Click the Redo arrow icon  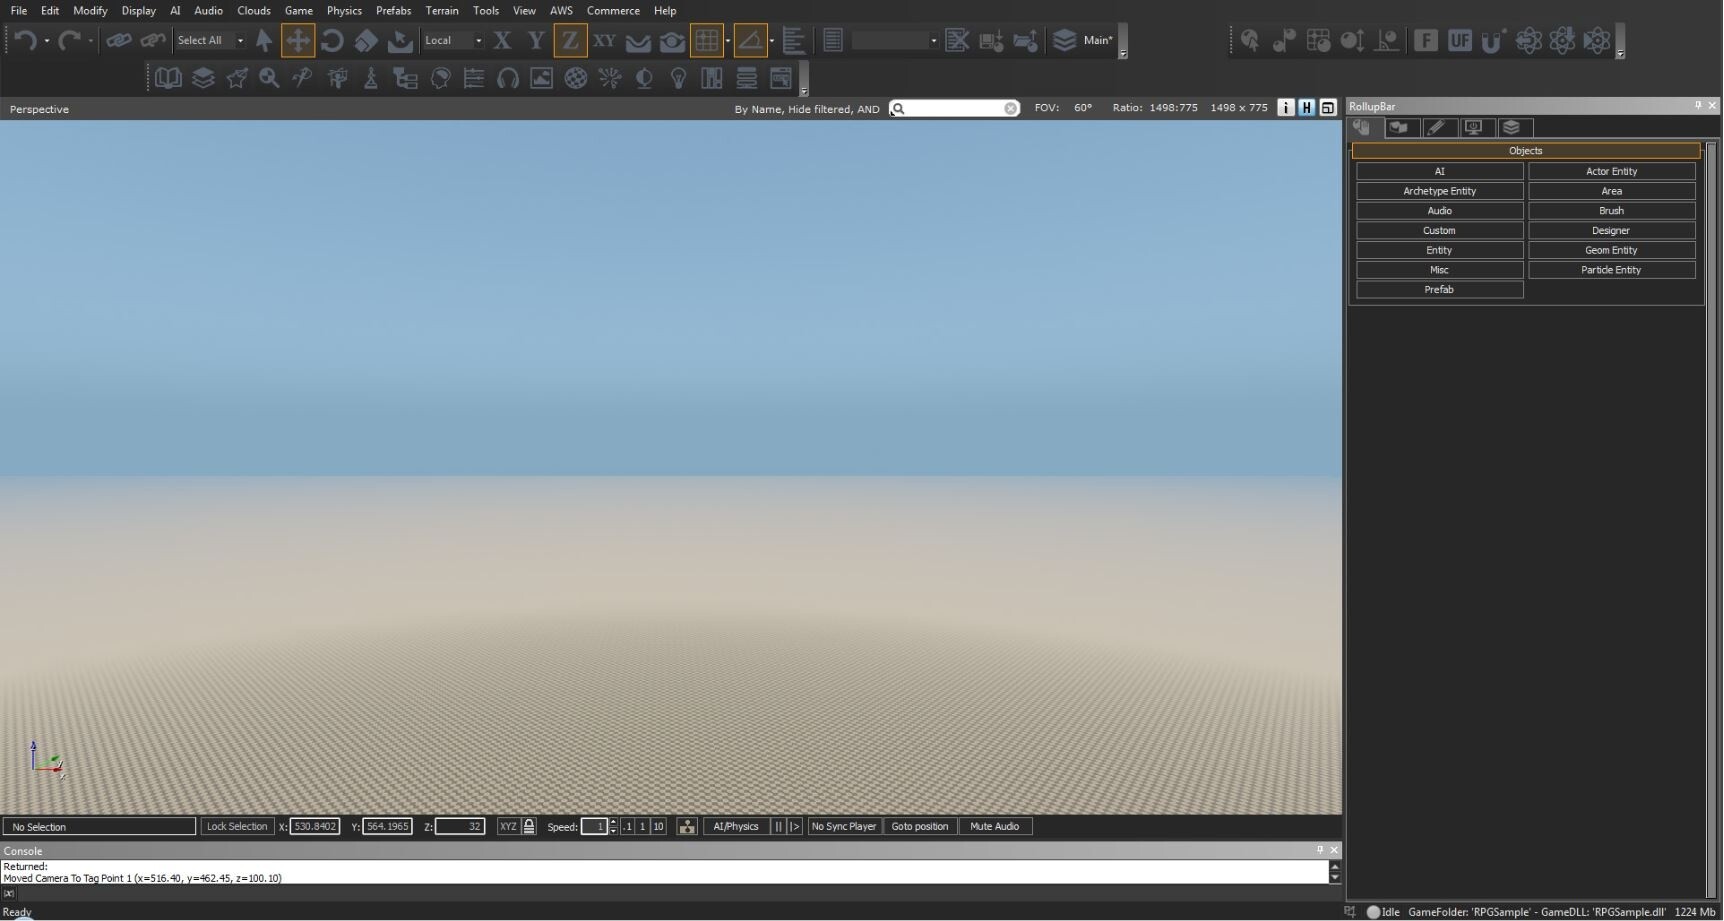pos(69,40)
